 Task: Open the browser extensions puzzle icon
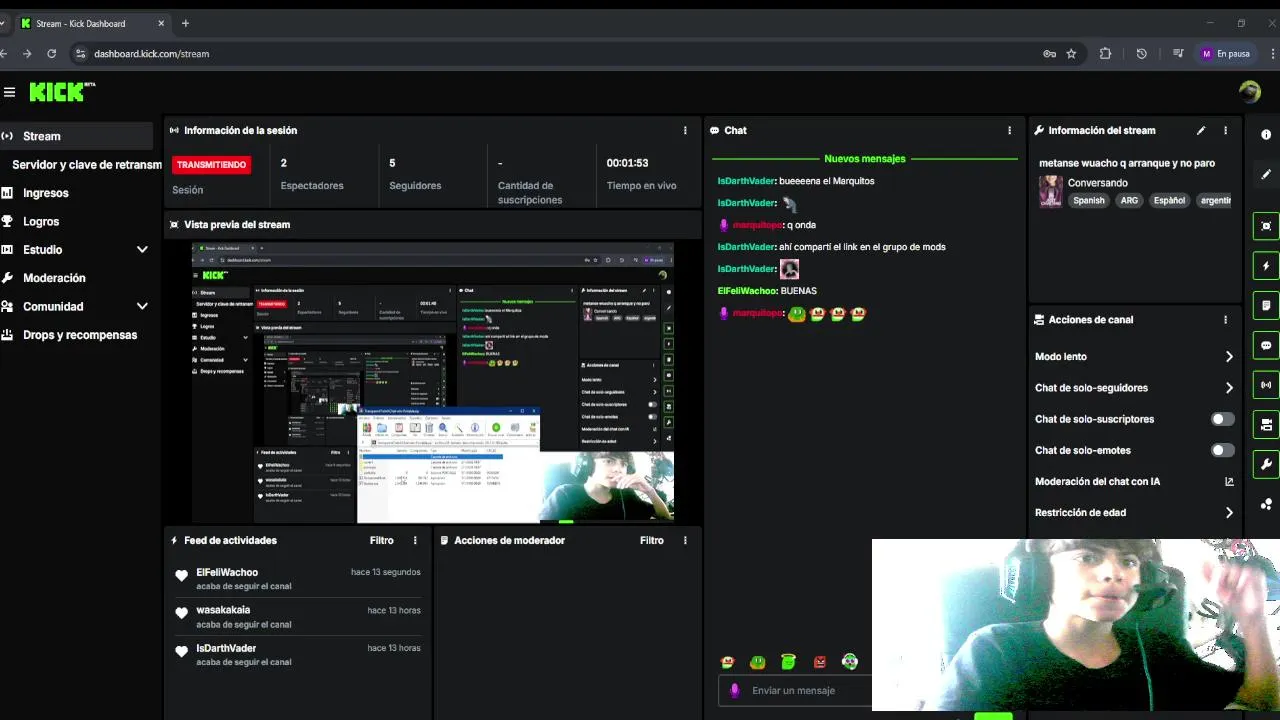click(x=1105, y=54)
